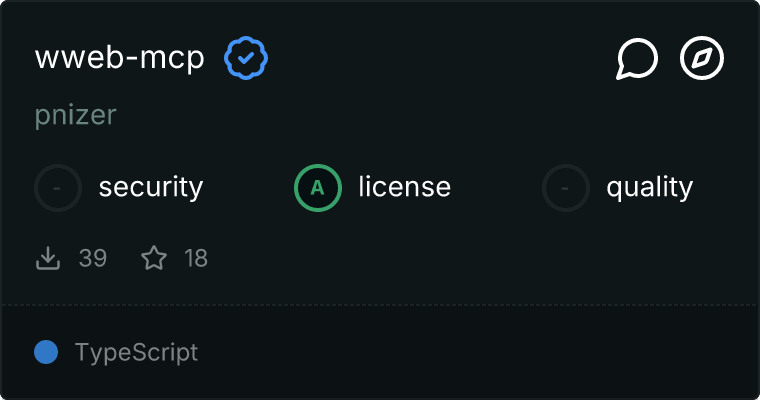Click the download arrow icon

[48, 259]
